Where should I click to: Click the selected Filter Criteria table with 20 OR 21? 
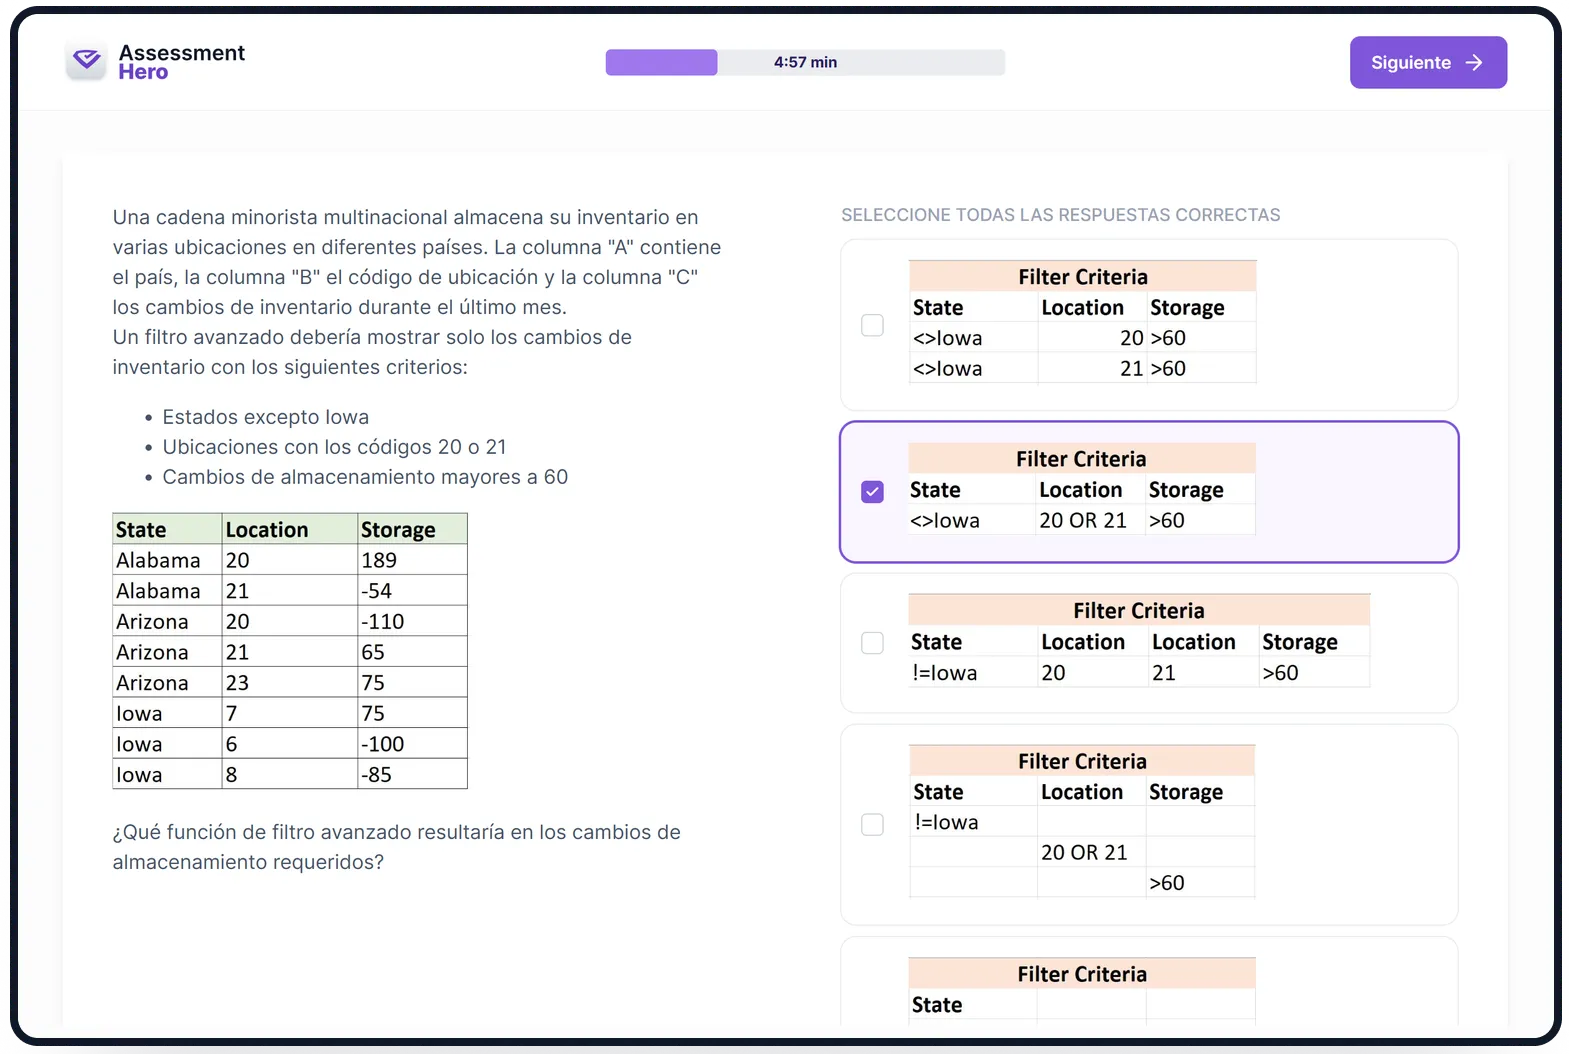1081,489
